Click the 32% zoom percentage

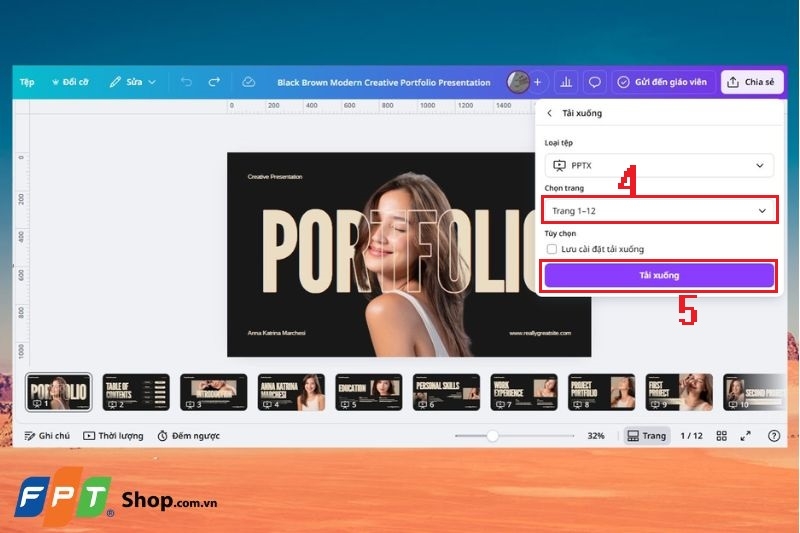(x=595, y=436)
